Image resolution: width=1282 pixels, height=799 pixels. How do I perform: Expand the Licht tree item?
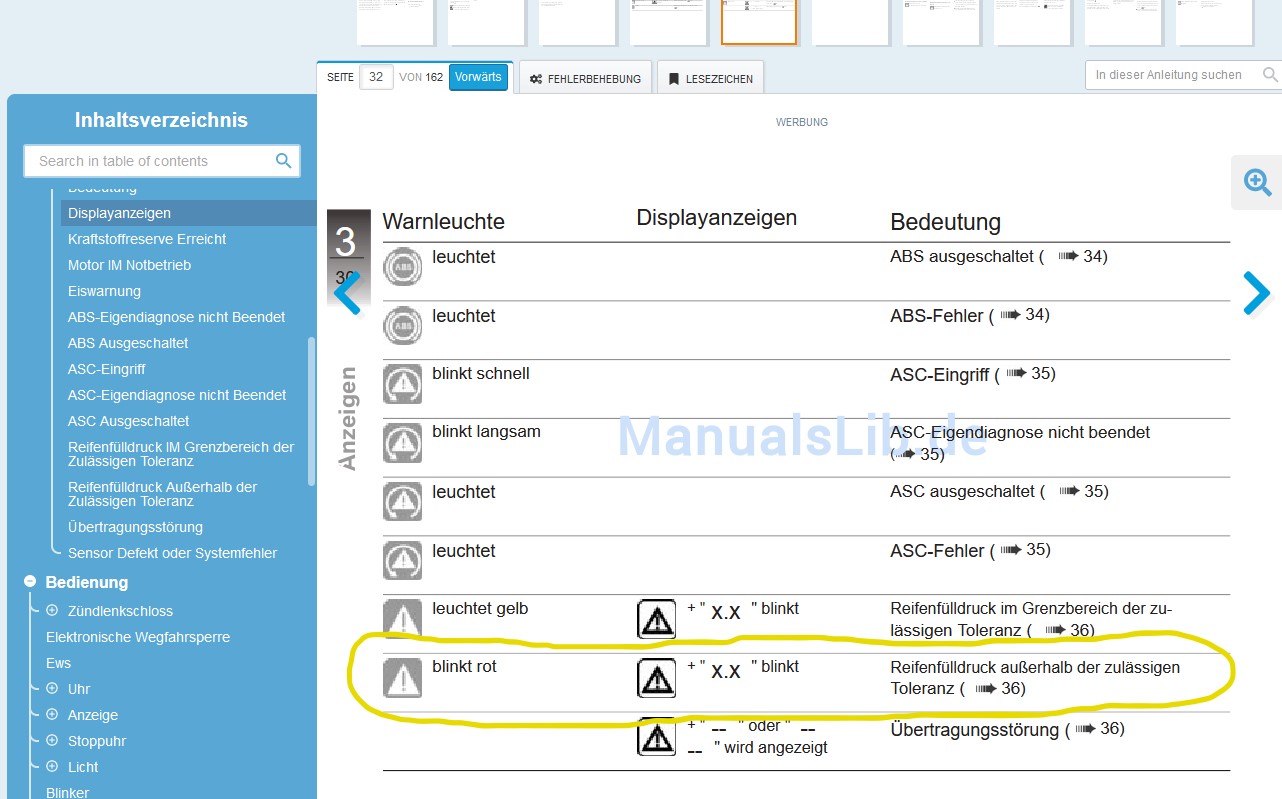click(x=52, y=767)
